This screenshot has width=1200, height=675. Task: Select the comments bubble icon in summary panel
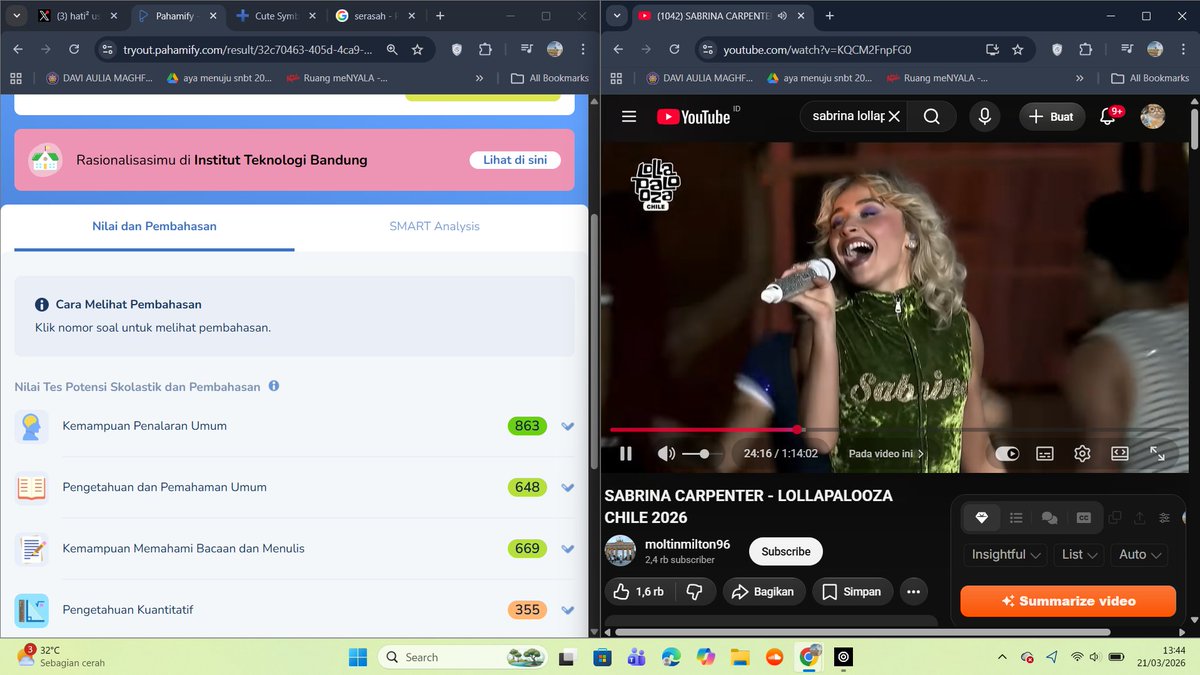pos(1049,517)
